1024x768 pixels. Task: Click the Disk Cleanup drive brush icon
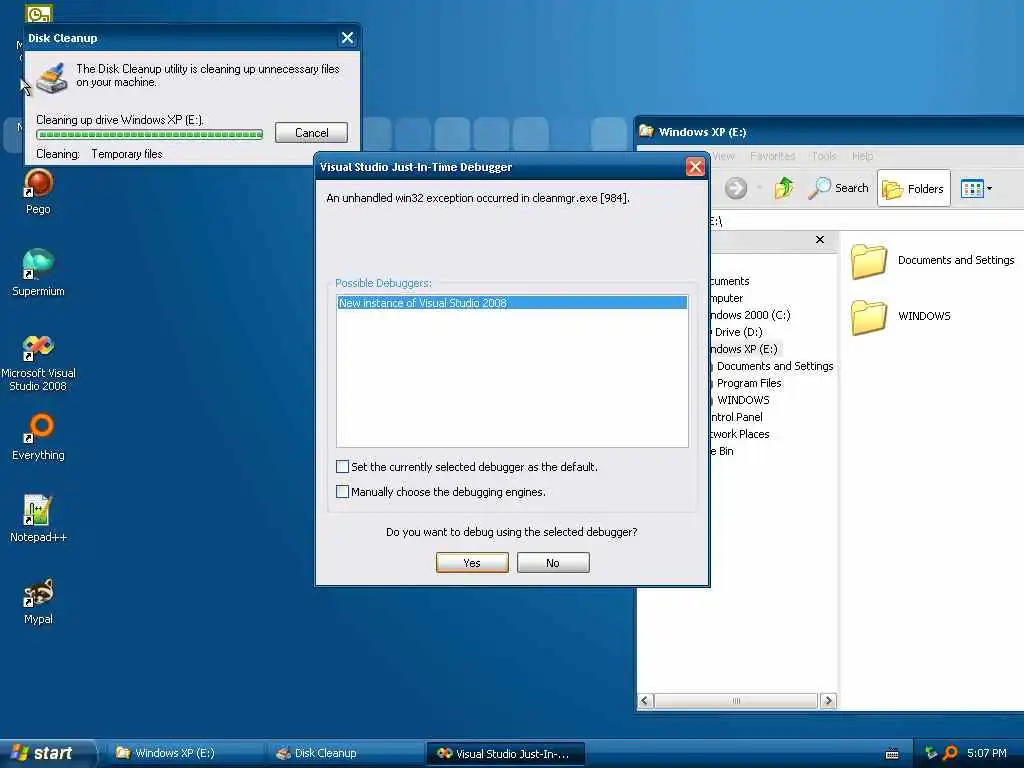[x=52, y=78]
